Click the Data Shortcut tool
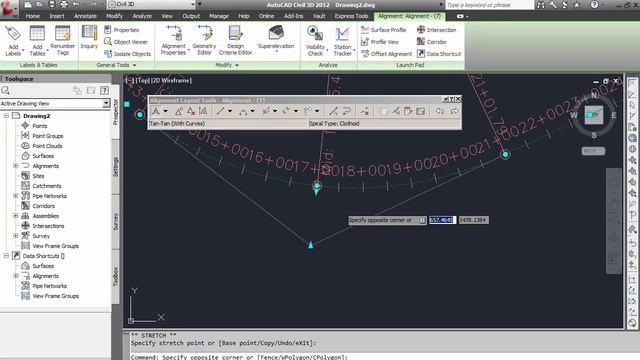The height and width of the screenshot is (360, 640). [x=439, y=53]
